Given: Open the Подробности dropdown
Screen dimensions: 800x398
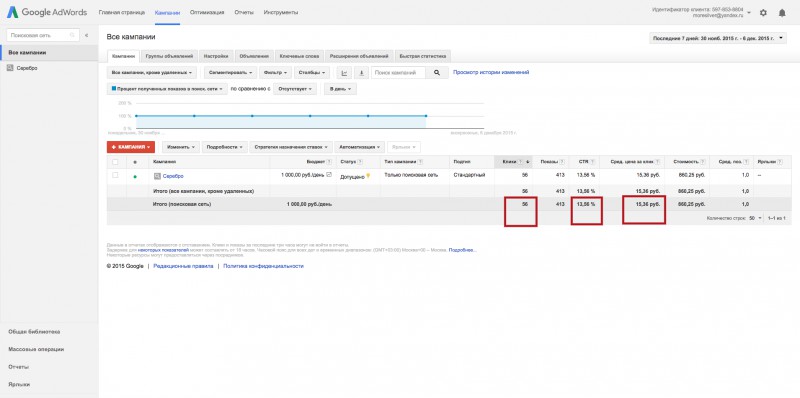Looking at the screenshot, I should coord(225,147).
